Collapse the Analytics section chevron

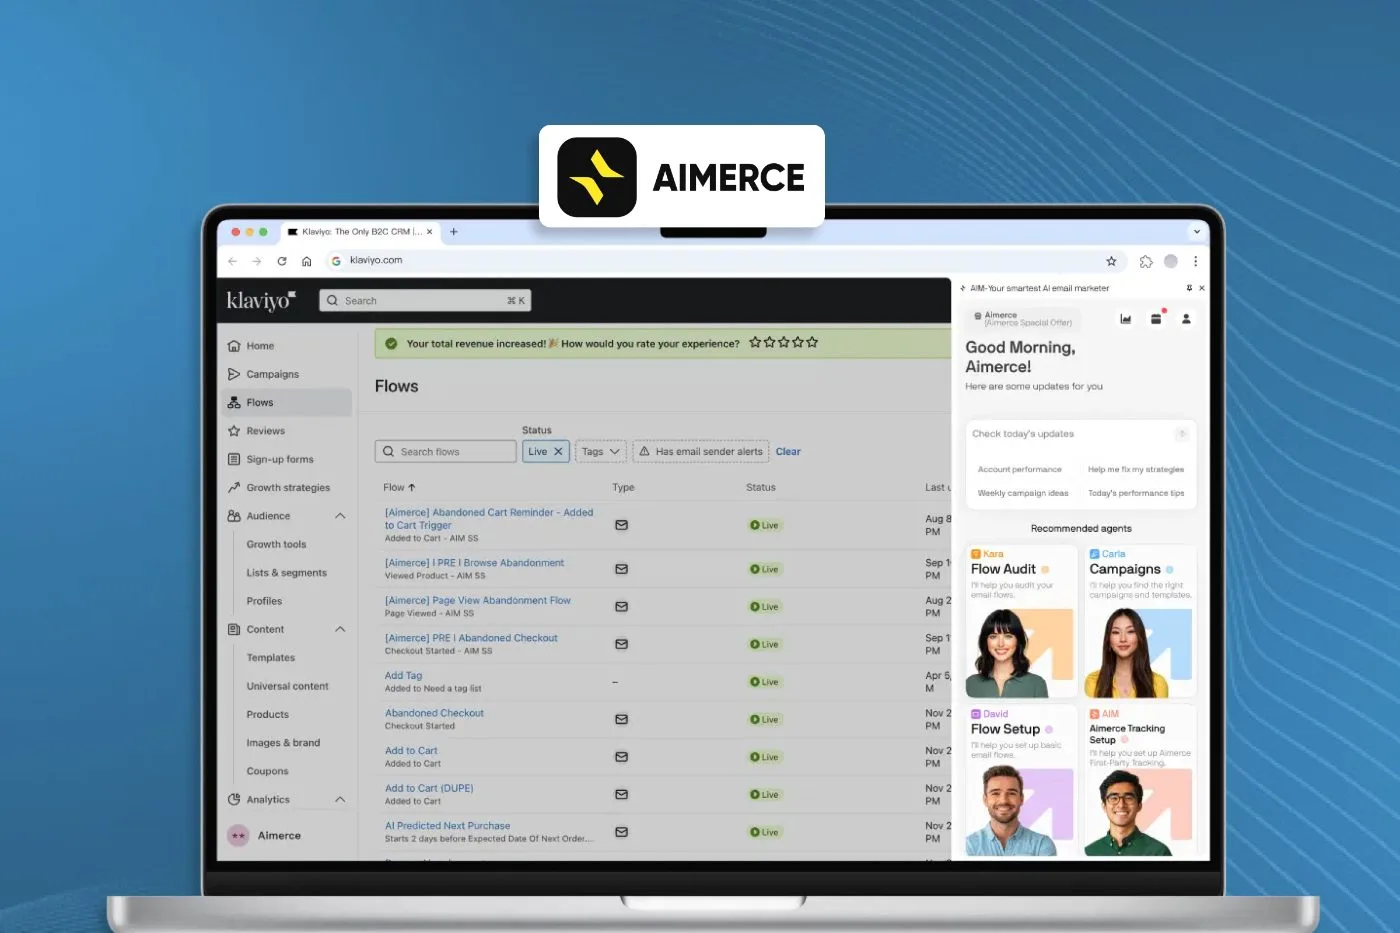[x=340, y=800]
